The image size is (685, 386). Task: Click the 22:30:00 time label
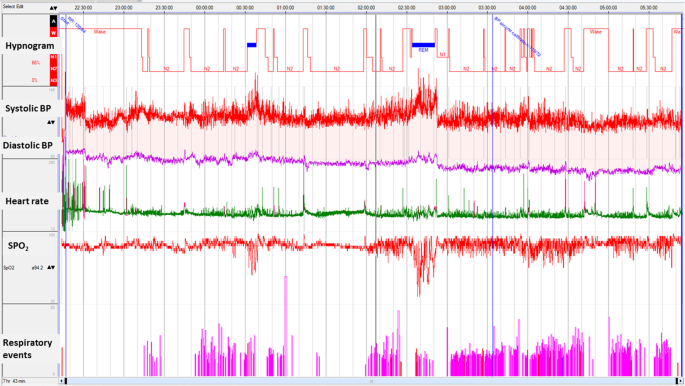(83, 8)
